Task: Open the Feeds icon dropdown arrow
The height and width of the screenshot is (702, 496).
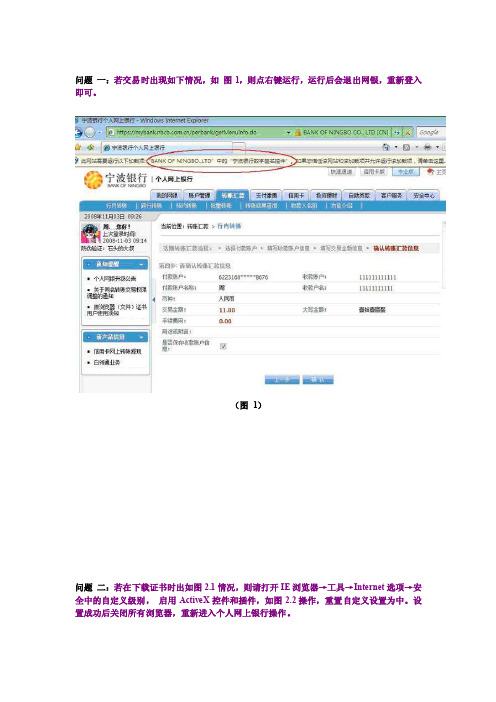Action: click(x=416, y=147)
